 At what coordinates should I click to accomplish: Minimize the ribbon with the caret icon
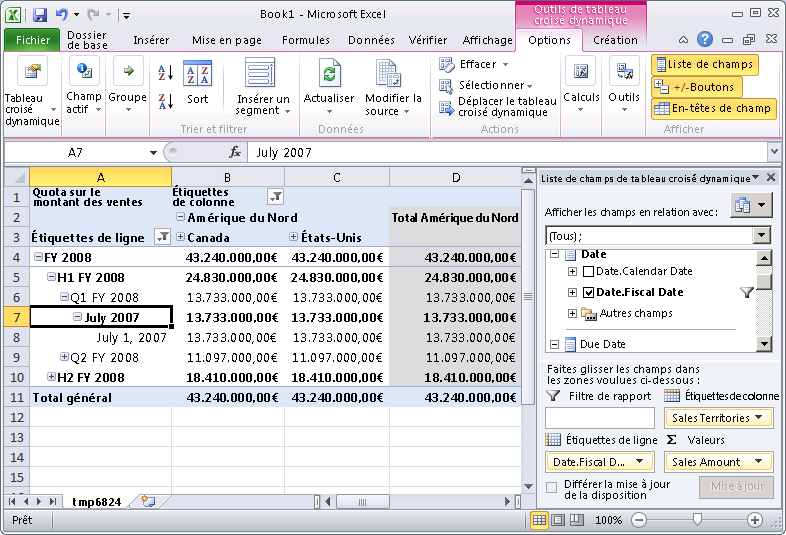[683, 40]
